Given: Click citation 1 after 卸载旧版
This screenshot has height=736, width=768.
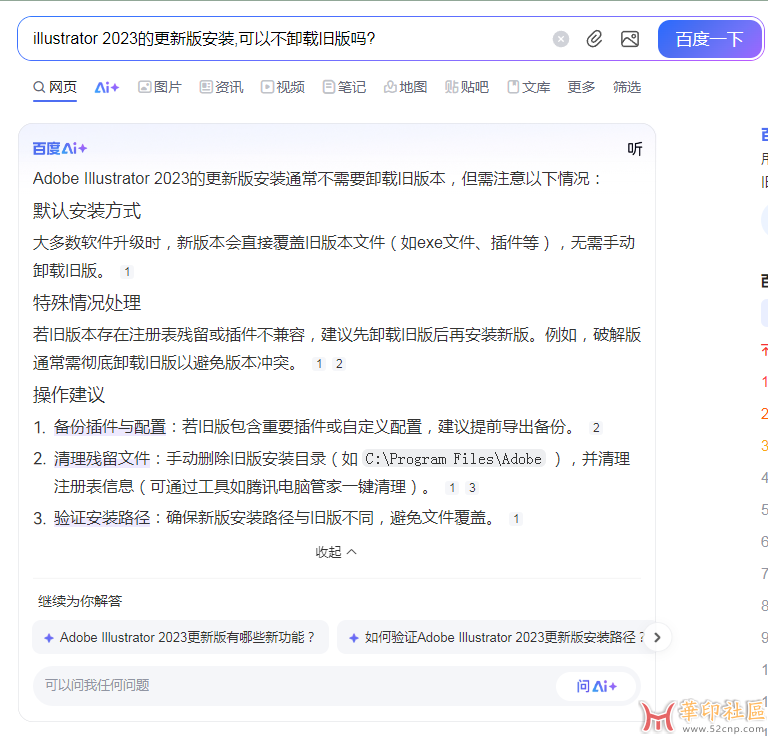Looking at the screenshot, I should tap(127, 271).
